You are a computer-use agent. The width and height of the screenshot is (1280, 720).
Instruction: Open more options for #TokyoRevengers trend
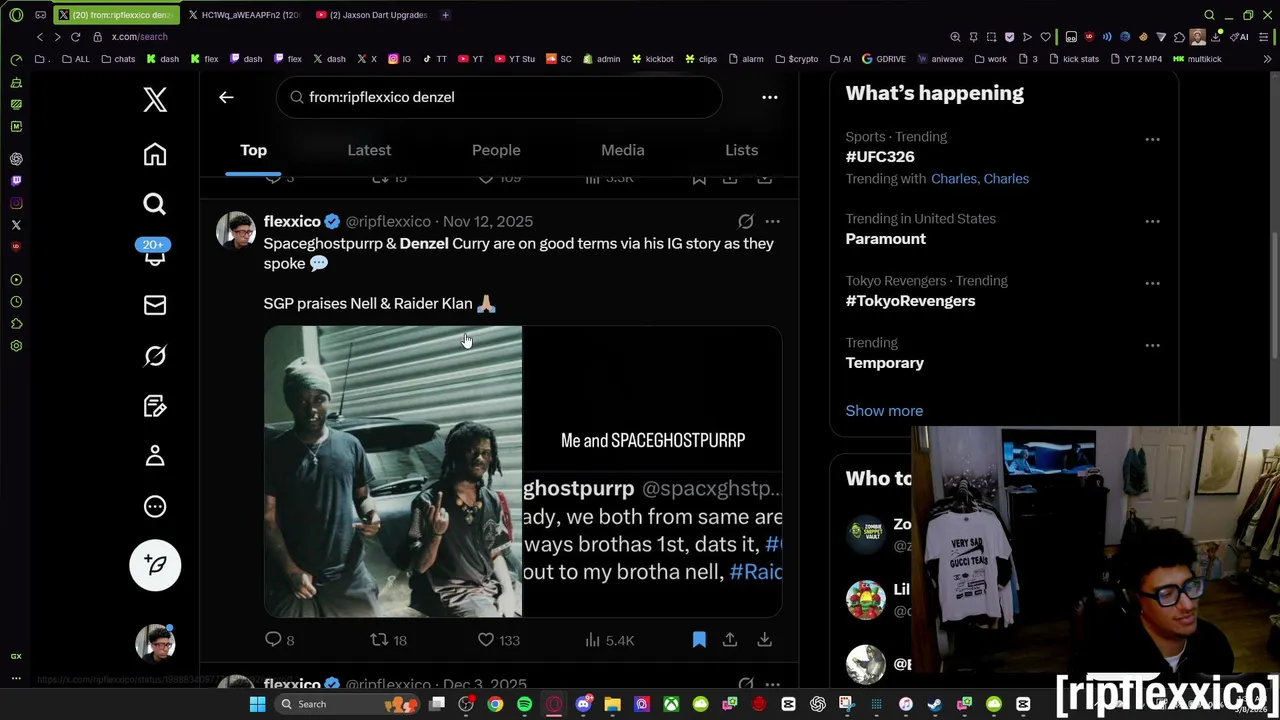click(1152, 284)
